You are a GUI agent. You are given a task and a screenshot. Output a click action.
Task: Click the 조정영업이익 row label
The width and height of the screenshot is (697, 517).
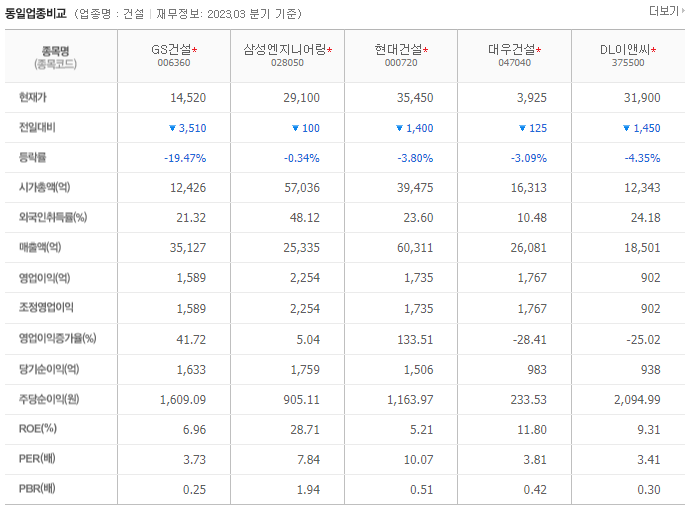point(46,308)
